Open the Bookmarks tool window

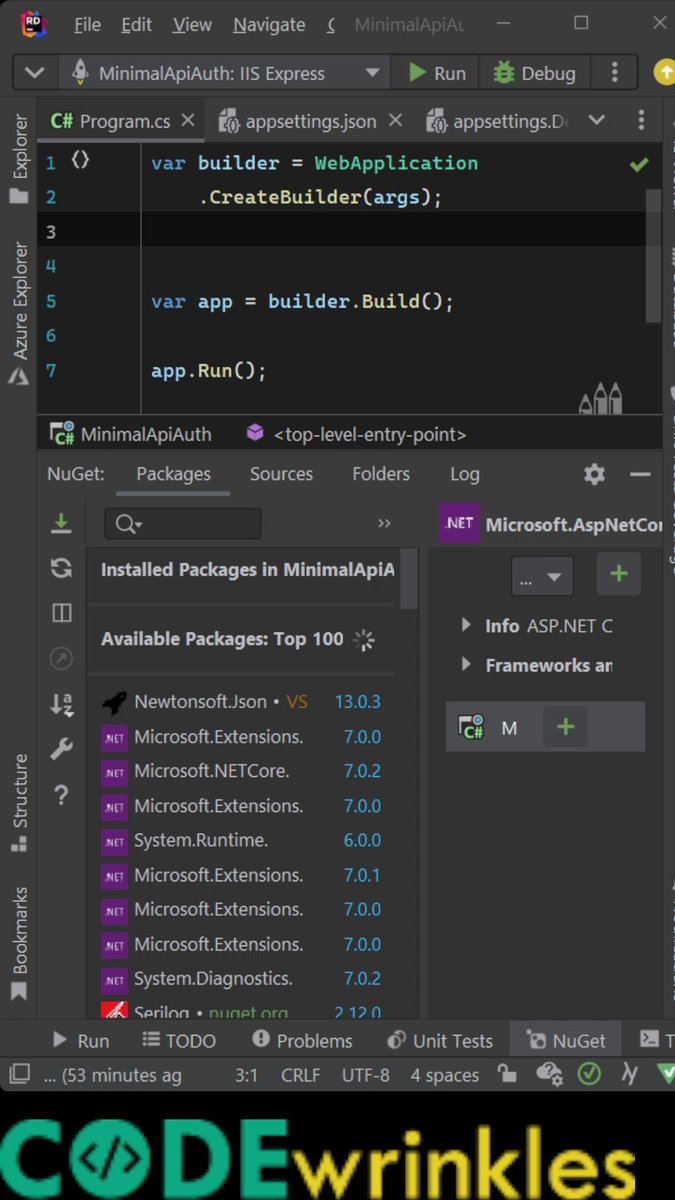19,944
